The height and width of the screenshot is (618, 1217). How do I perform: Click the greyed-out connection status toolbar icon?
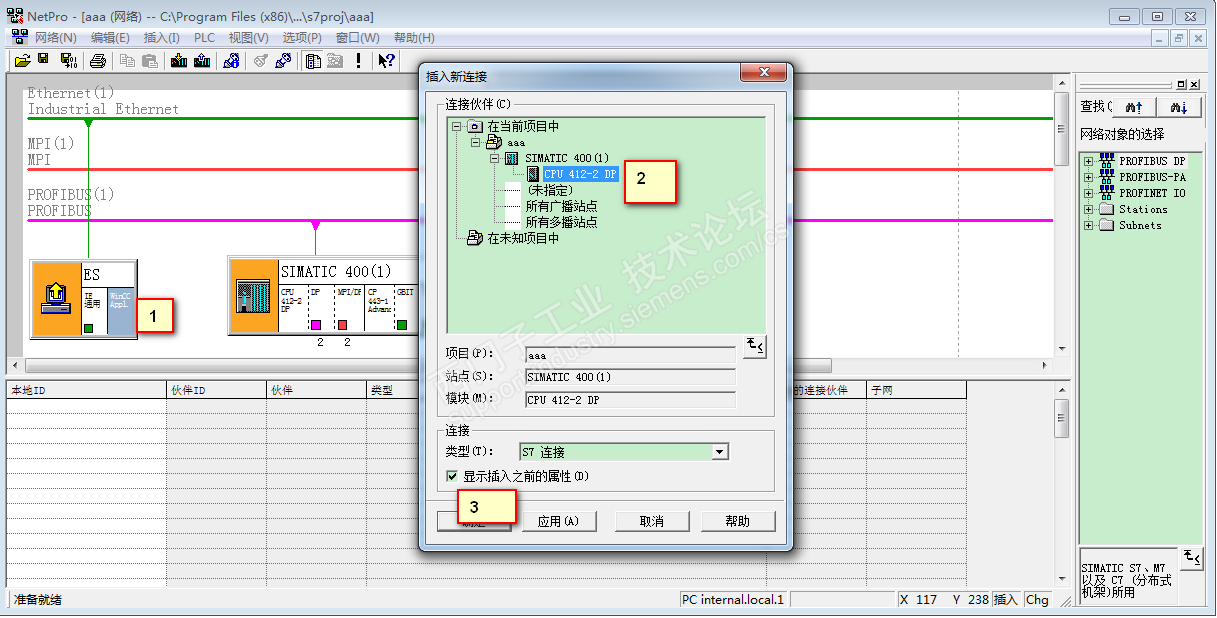click(x=261, y=61)
